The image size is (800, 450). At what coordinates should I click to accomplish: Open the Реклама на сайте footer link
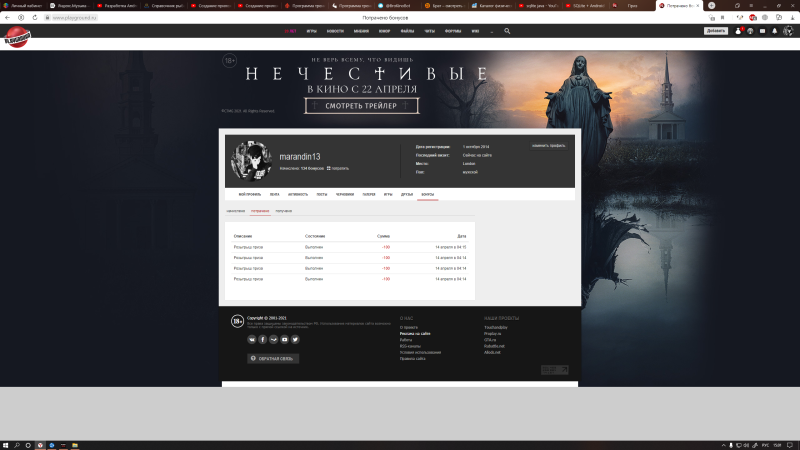point(415,334)
